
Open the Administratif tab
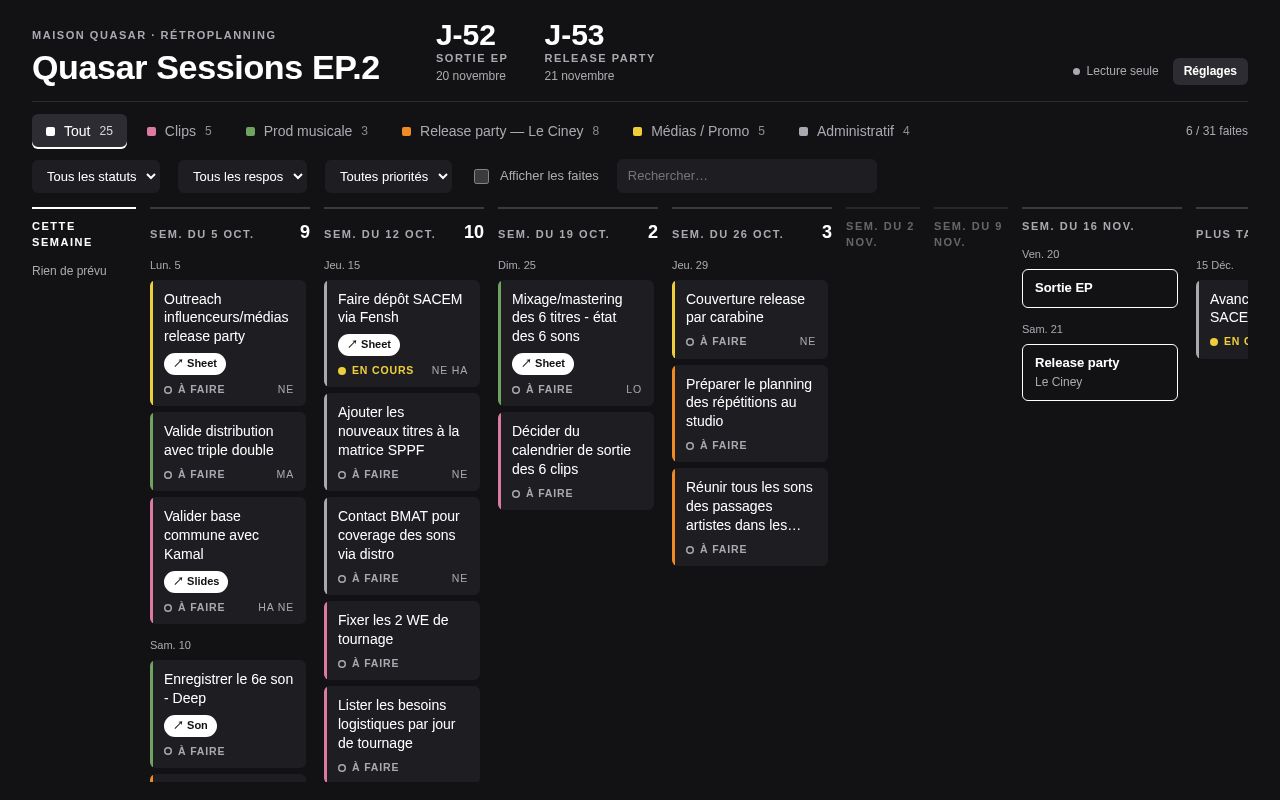(x=854, y=131)
